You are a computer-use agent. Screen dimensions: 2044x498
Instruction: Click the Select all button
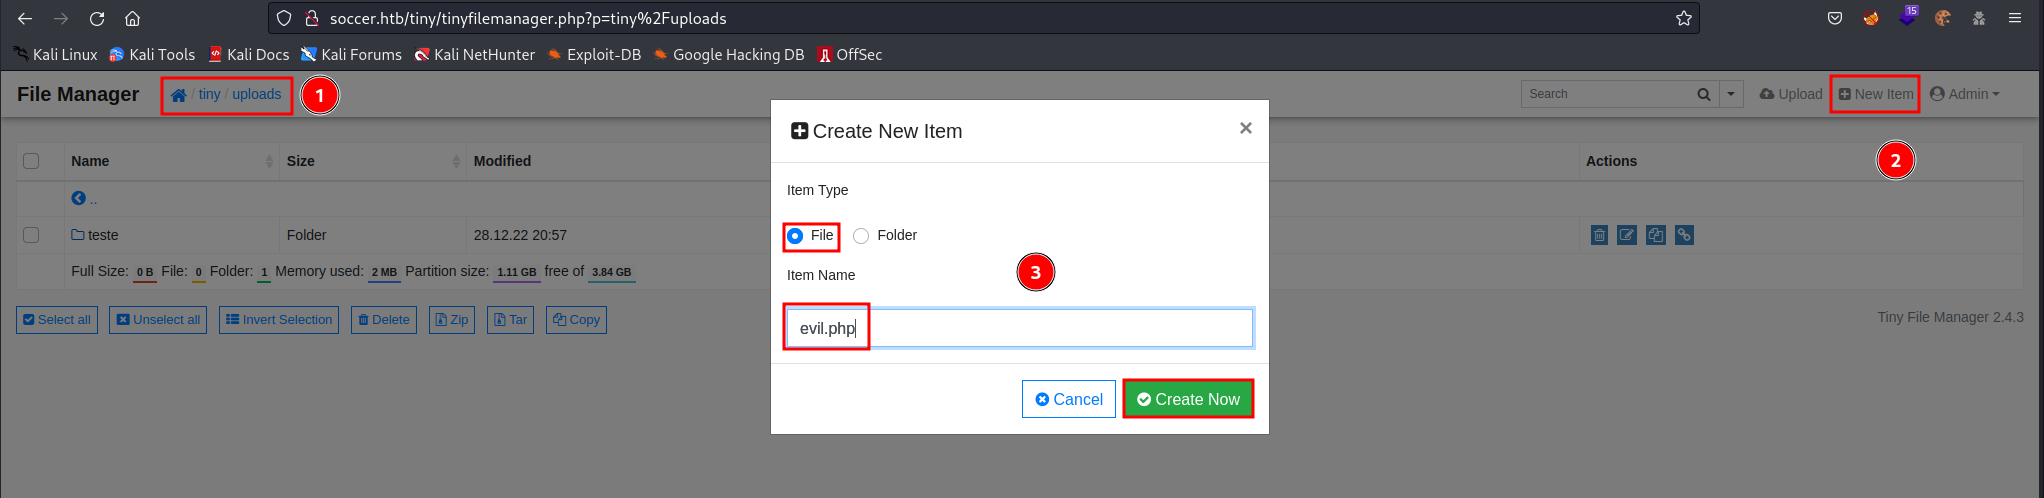coord(57,320)
